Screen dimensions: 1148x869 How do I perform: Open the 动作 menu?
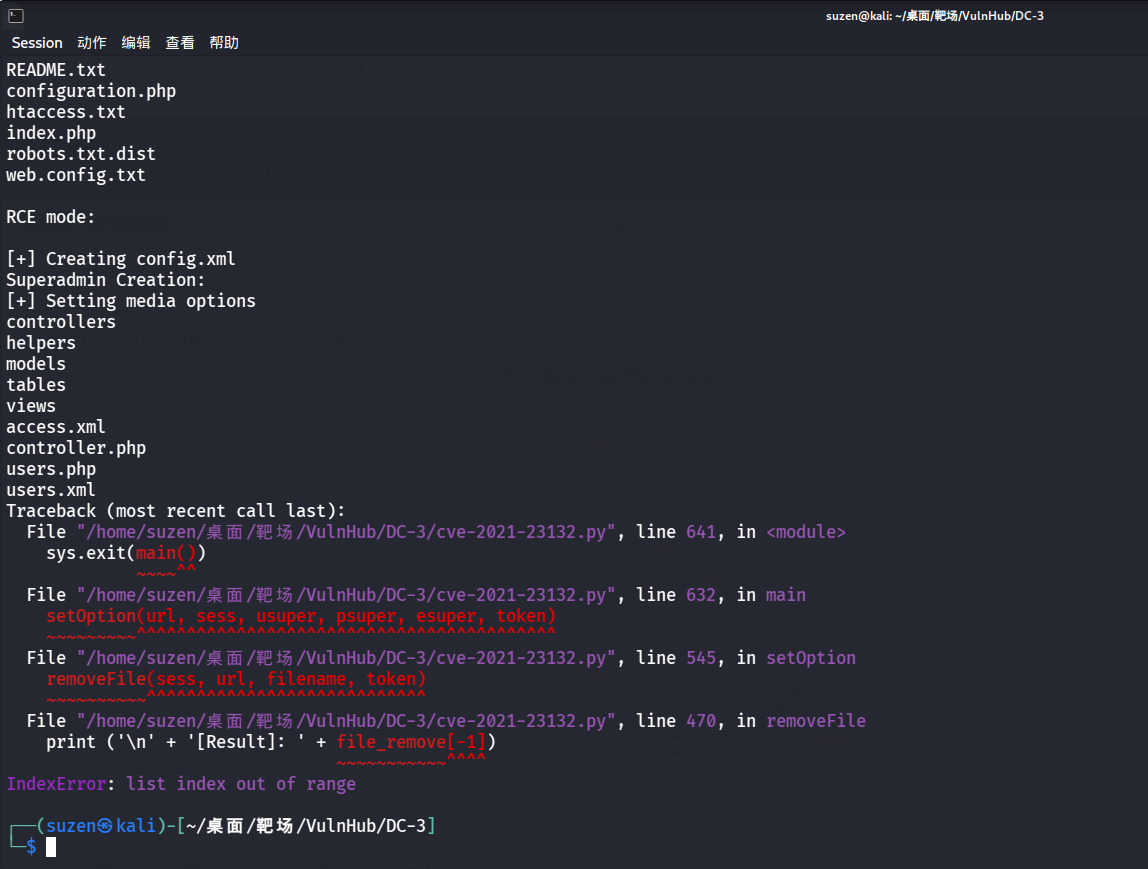(x=92, y=43)
